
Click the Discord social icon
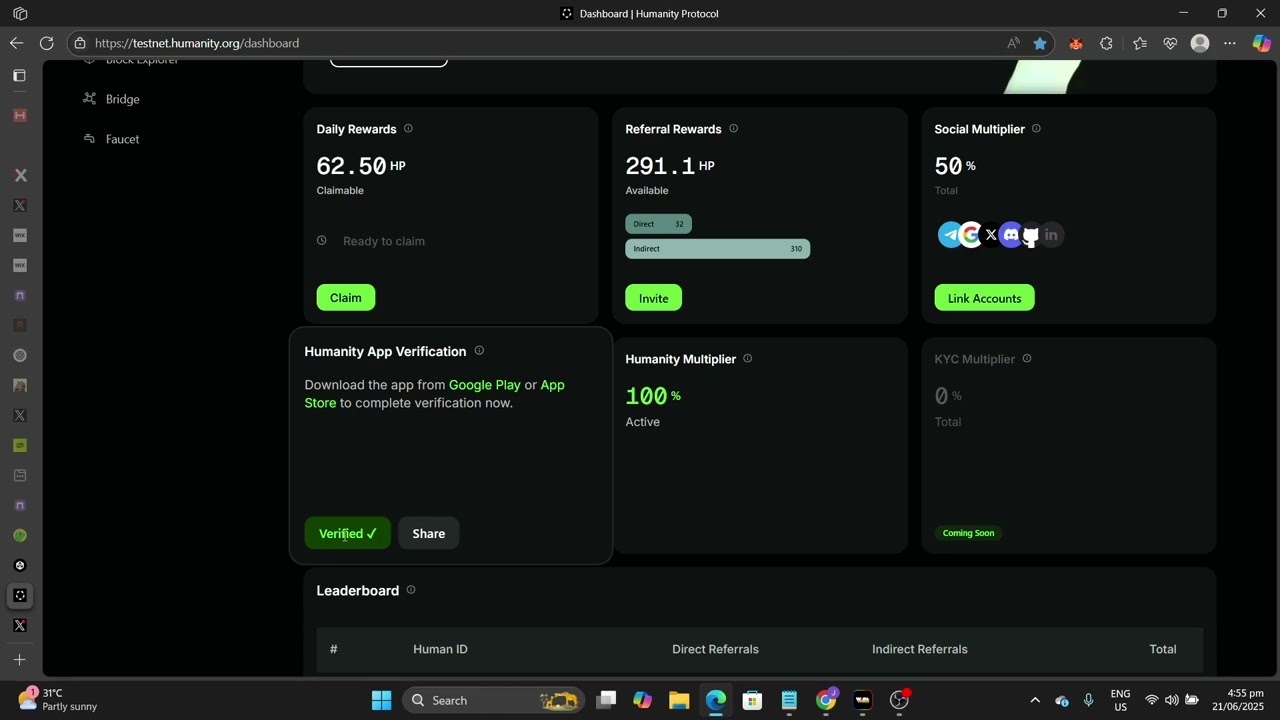[1011, 235]
